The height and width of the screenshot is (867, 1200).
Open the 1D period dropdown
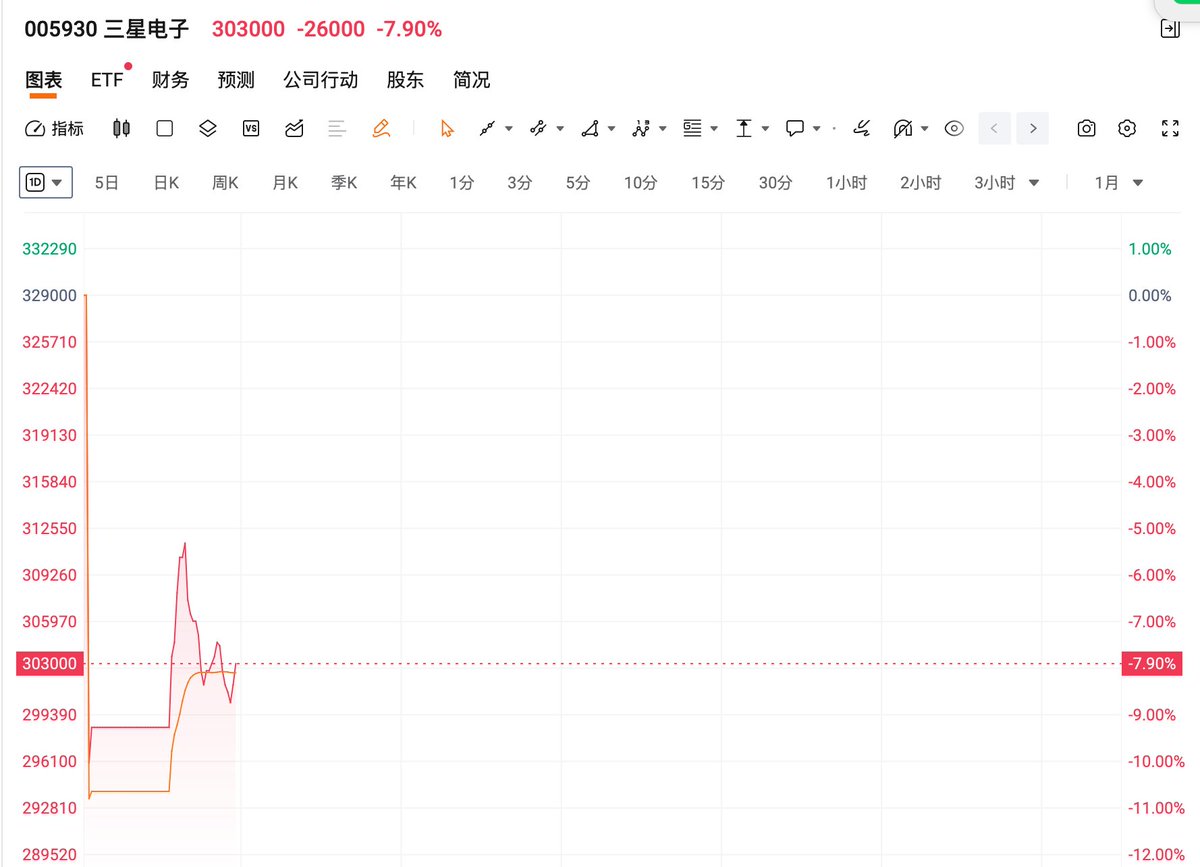[x=46, y=182]
